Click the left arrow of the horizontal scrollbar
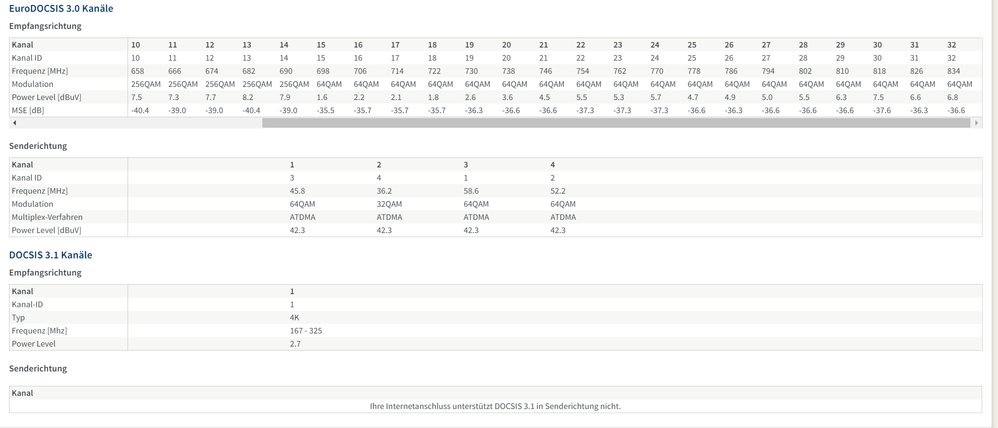The width and height of the screenshot is (998, 428). [x=15, y=123]
